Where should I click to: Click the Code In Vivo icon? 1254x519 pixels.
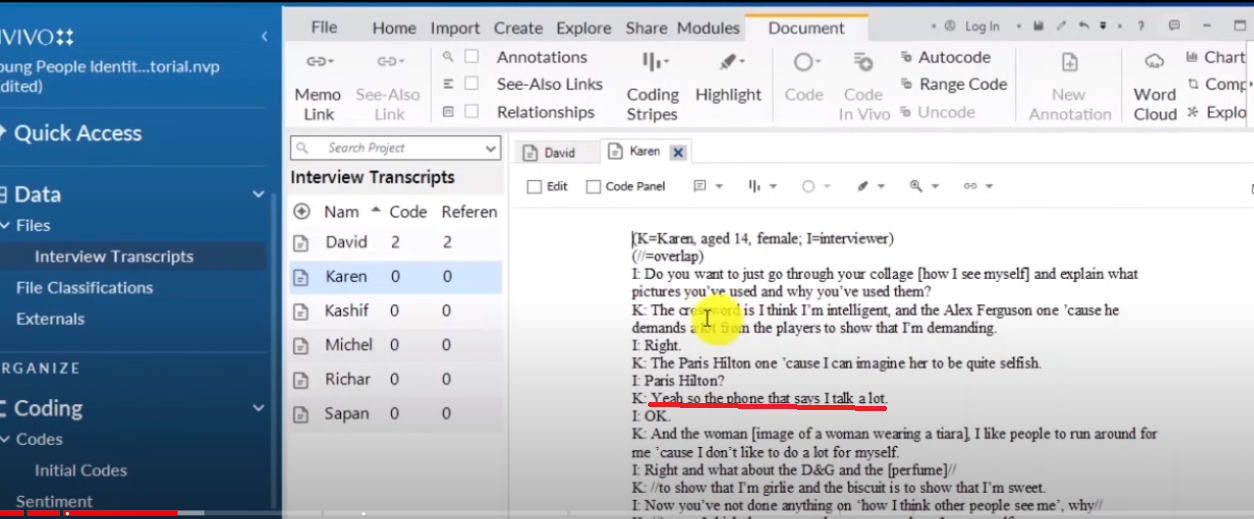pyautogui.click(x=863, y=63)
